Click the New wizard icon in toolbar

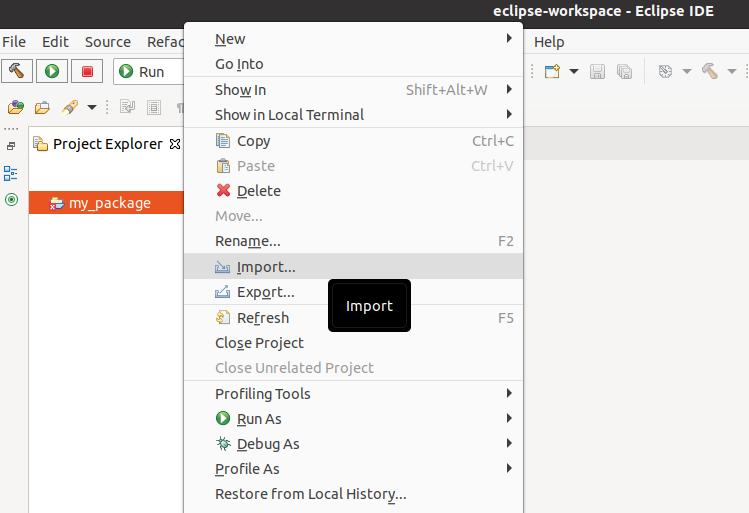552,71
